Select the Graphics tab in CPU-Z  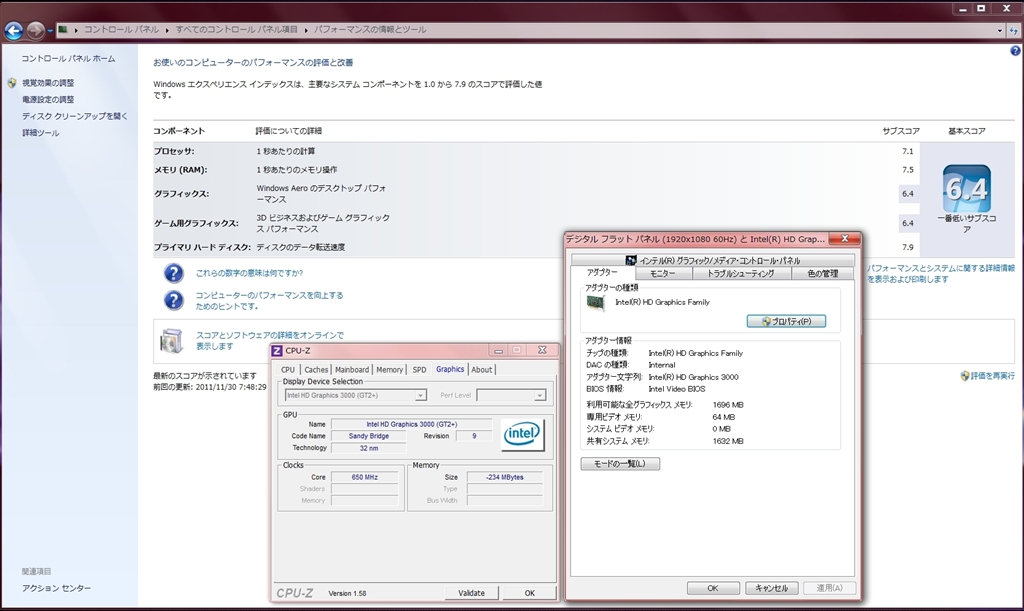click(450, 369)
